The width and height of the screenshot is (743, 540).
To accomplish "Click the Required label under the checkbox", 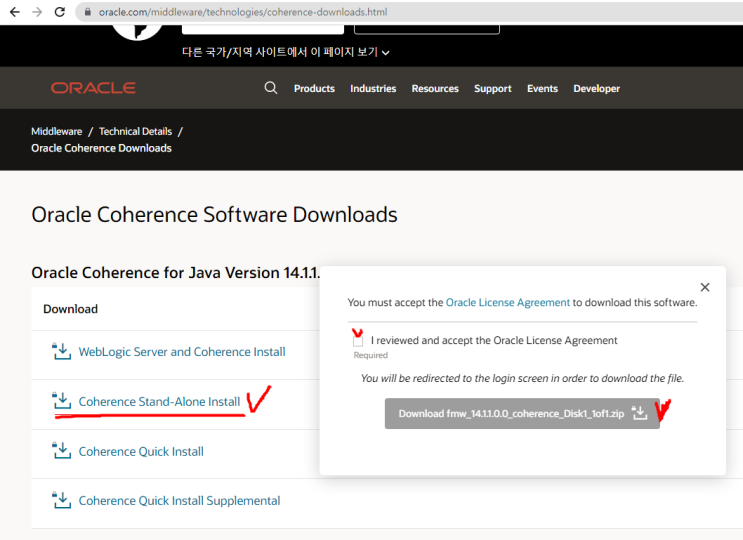I will 371,355.
